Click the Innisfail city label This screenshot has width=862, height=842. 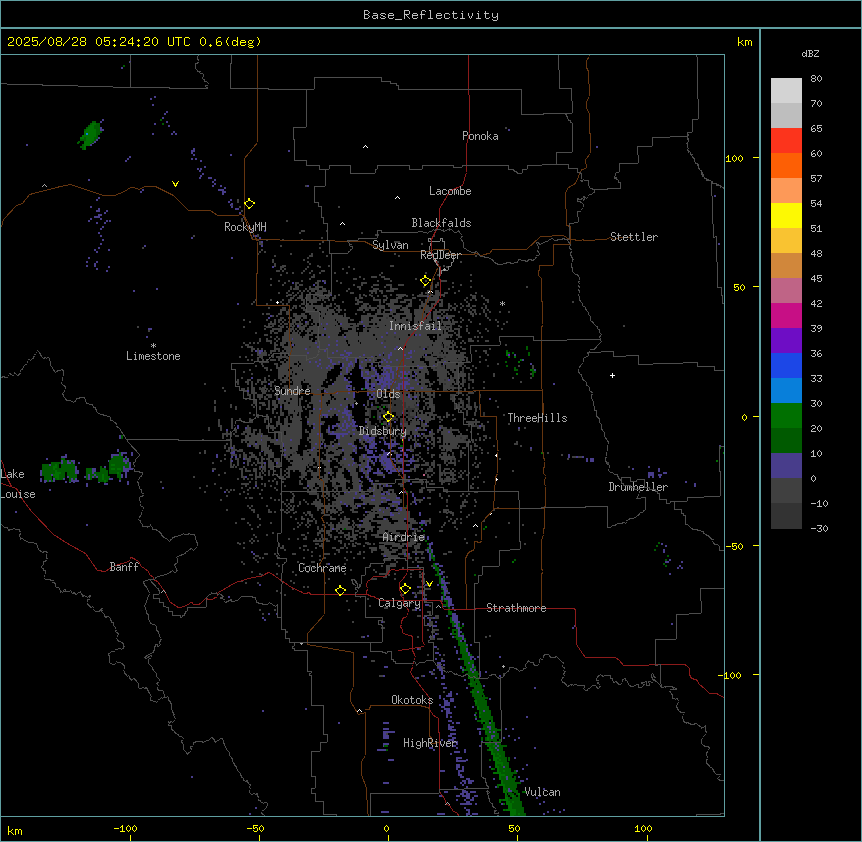[x=415, y=326]
